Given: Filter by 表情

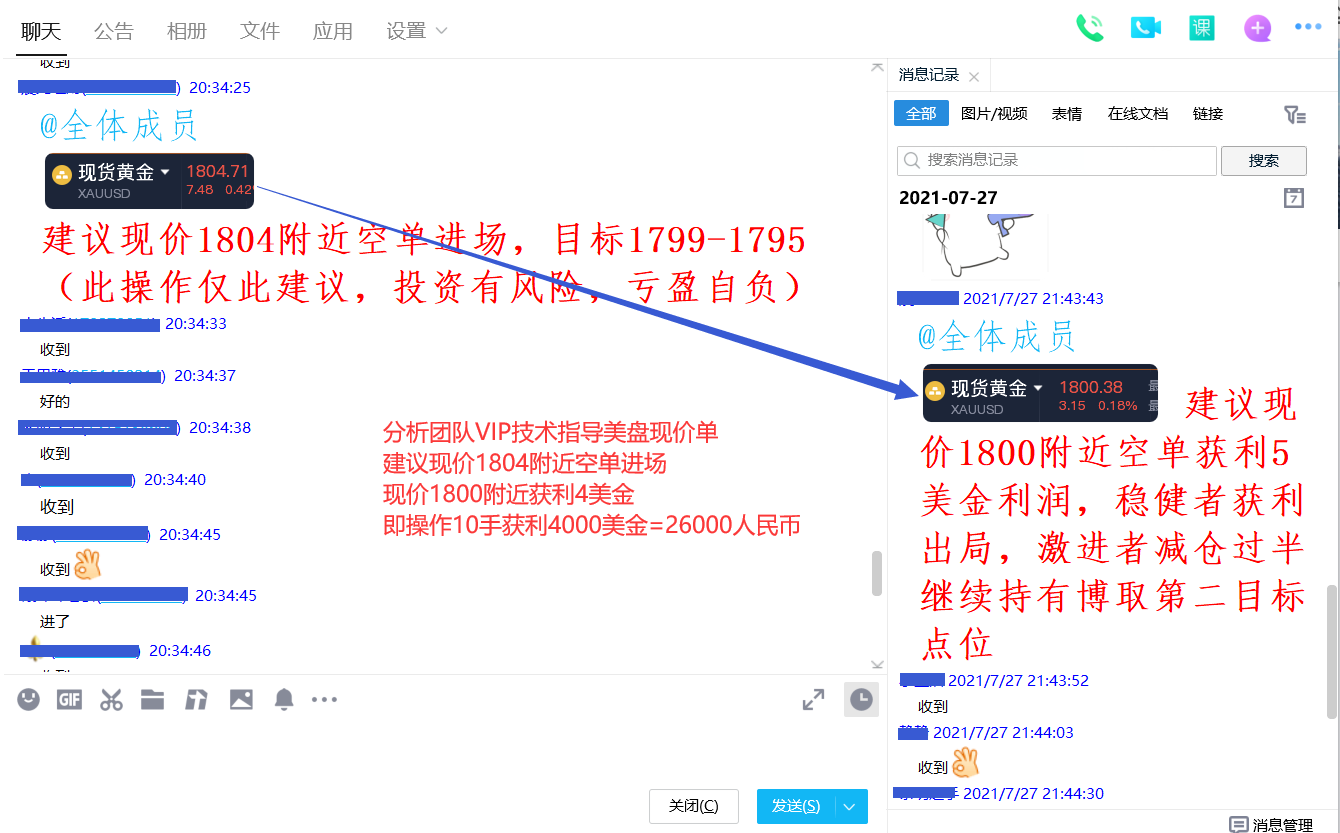Looking at the screenshot, I should [1066, 113].
